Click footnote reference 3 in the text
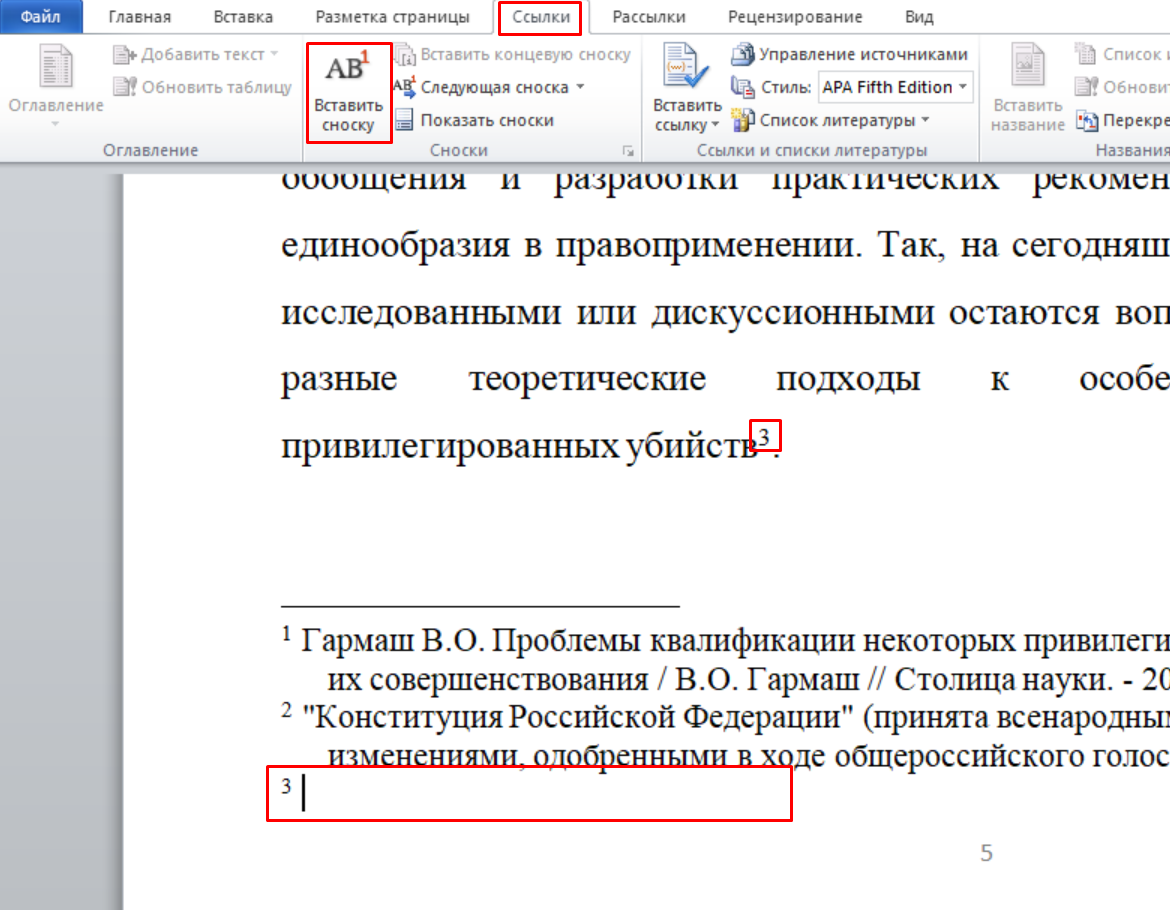1170x910 pixels. coord(764,436)
